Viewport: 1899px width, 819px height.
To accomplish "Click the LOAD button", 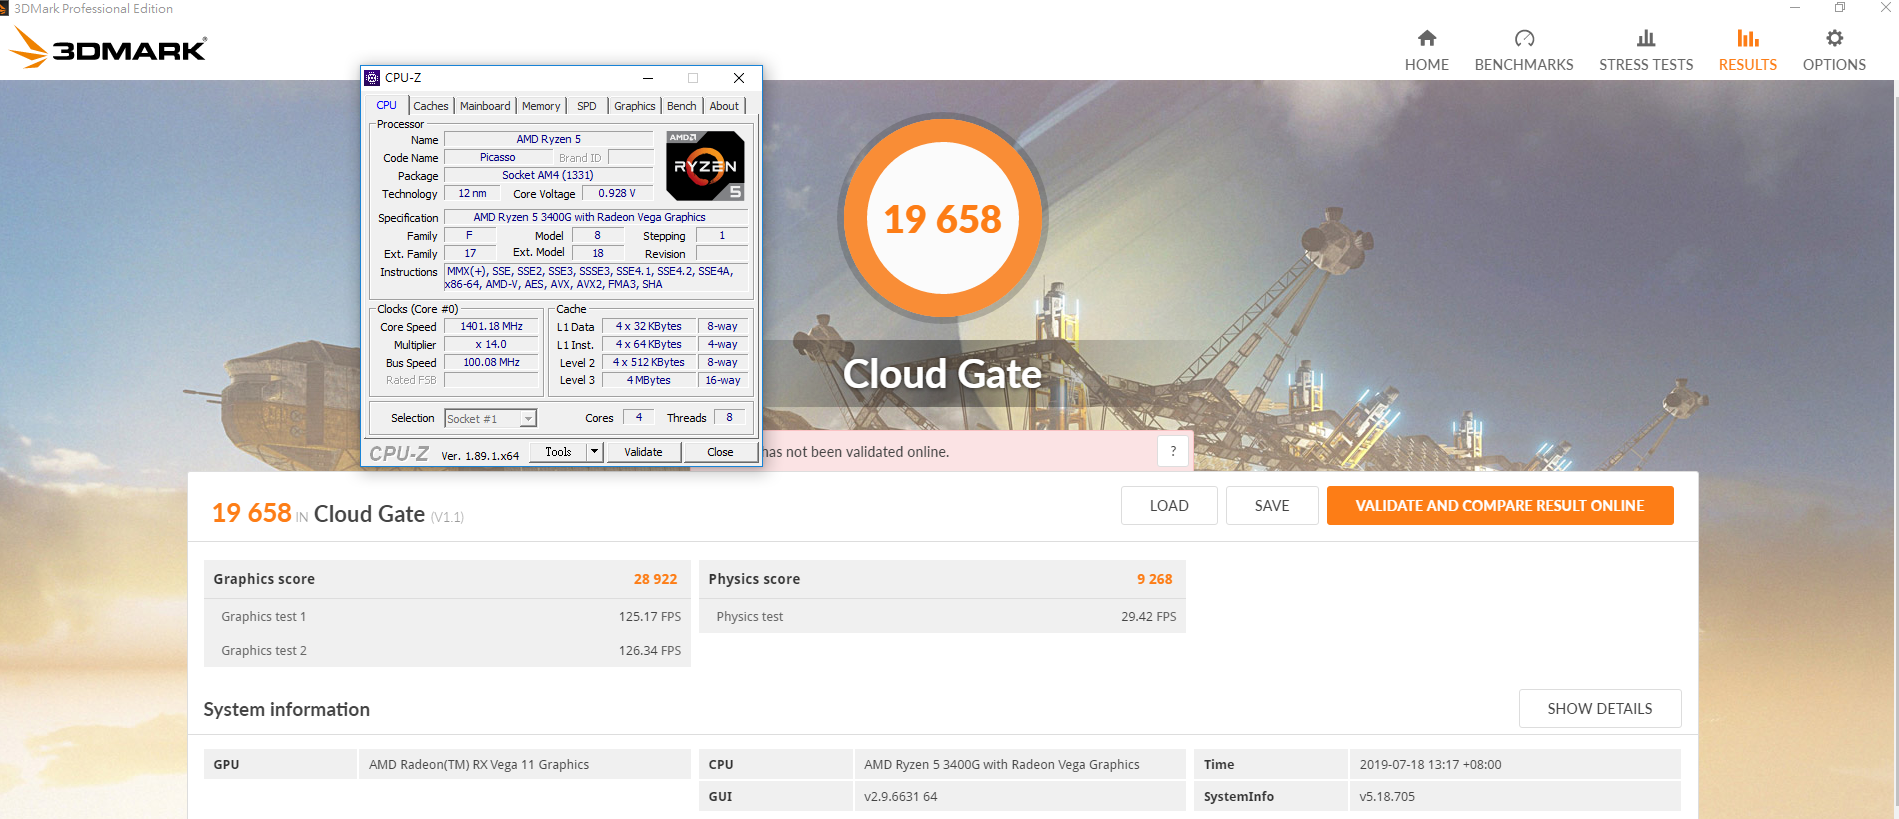I will point(1169,506).
